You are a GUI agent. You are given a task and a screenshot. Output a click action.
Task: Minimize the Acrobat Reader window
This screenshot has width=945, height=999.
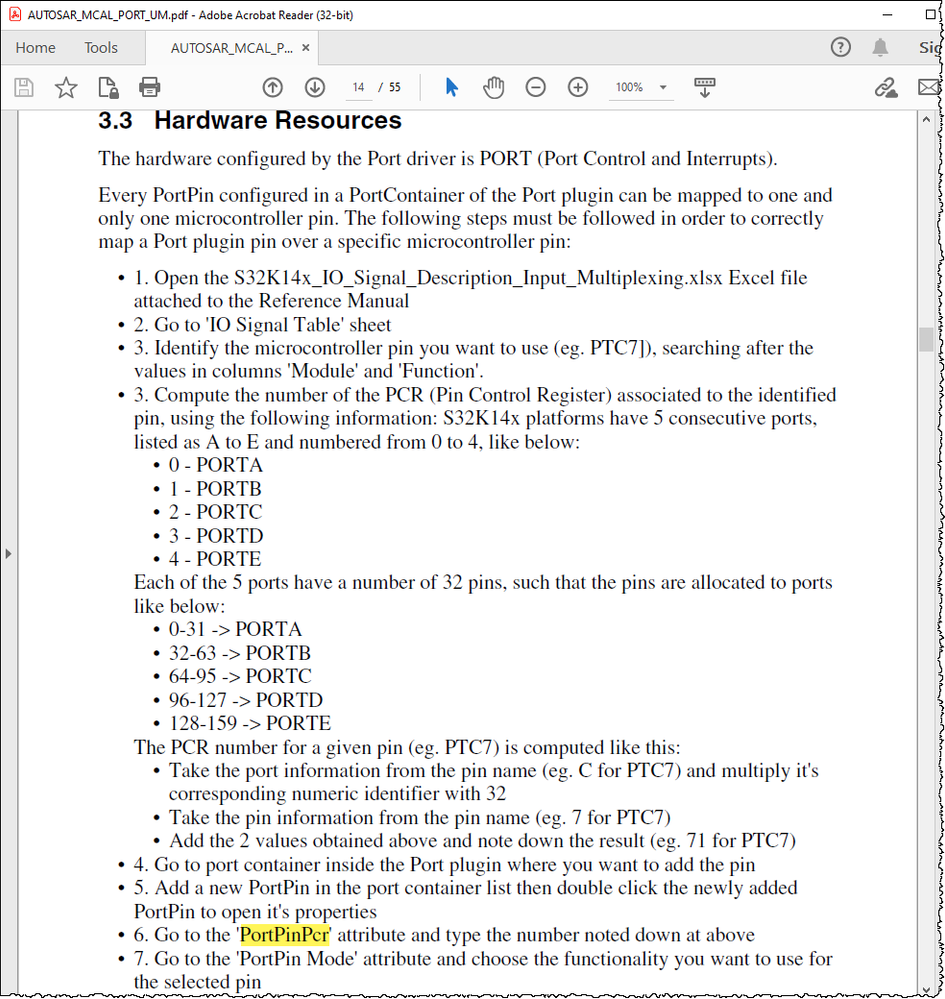(887, 14)
